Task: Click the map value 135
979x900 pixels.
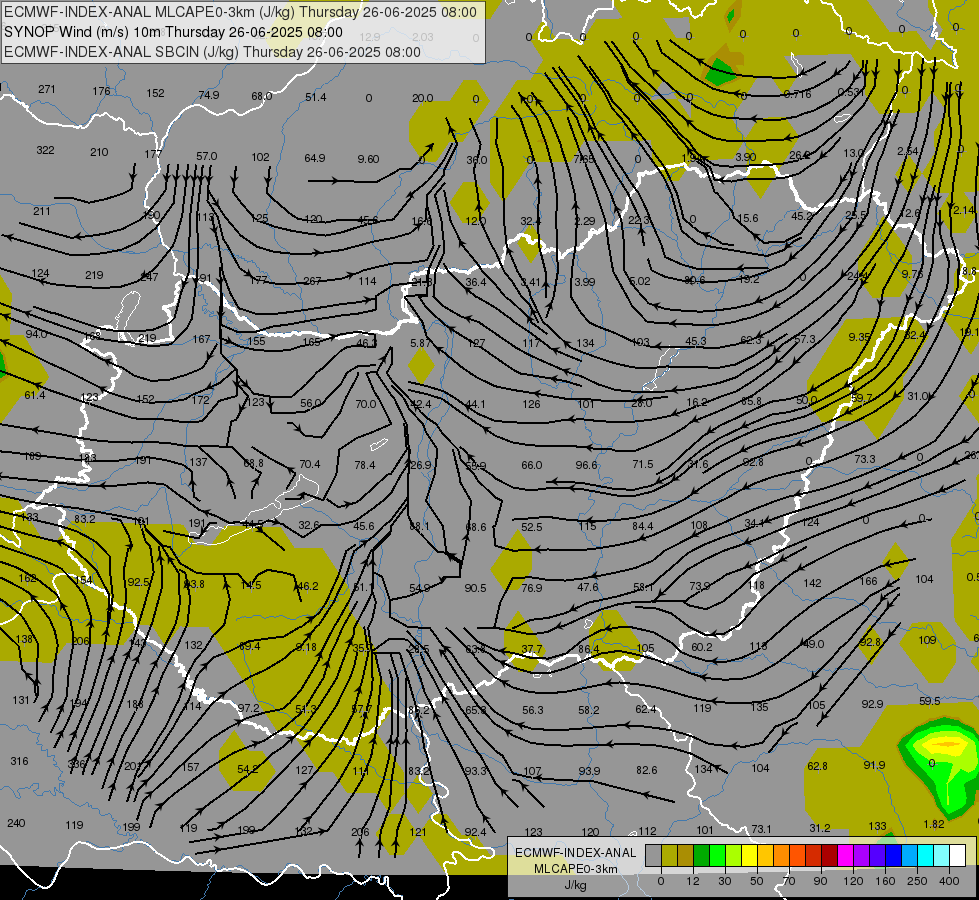Action: coord(759,707)
